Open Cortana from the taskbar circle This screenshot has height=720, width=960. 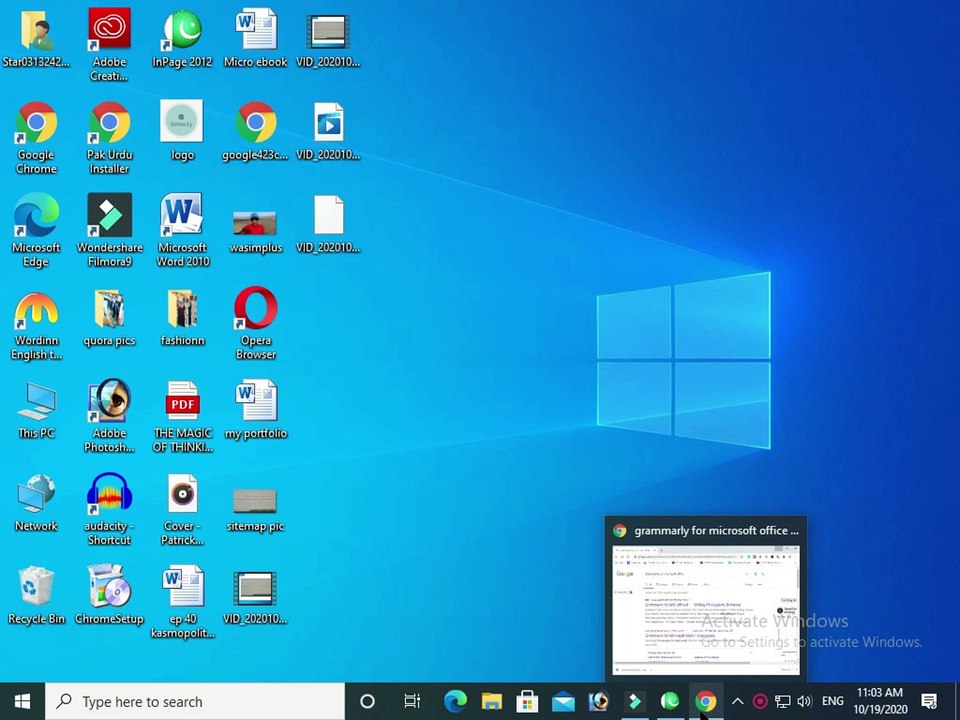coord(367,702)
